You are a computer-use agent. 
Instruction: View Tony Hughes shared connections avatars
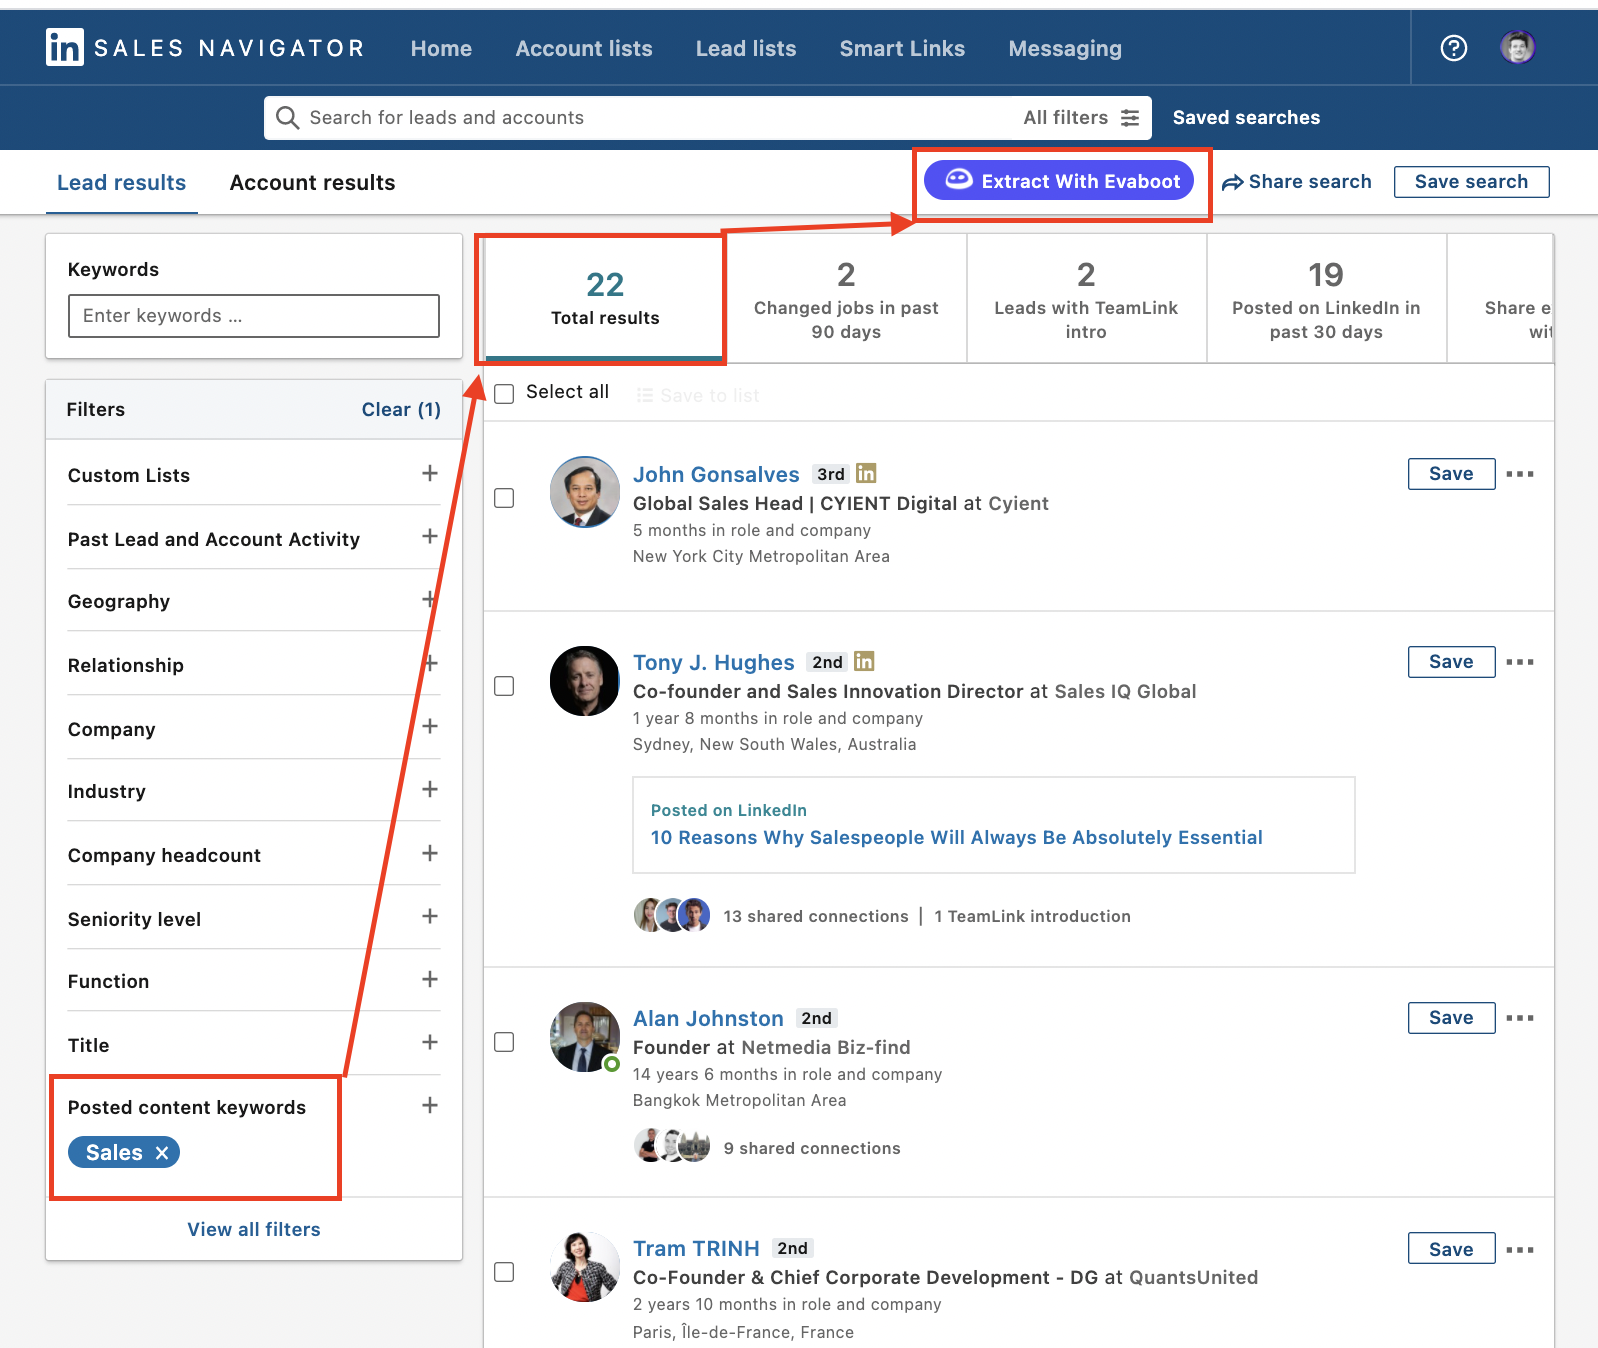[672, 915]
